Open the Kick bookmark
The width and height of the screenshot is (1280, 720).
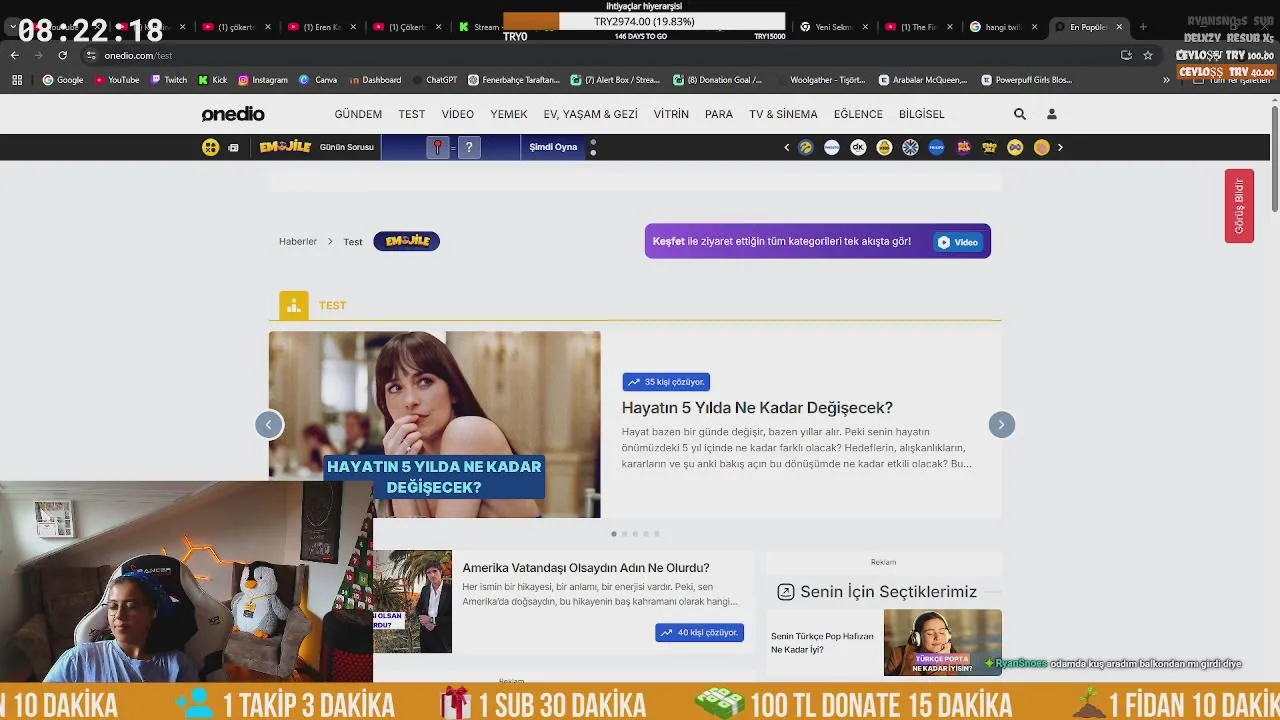(x=212, y=80)
